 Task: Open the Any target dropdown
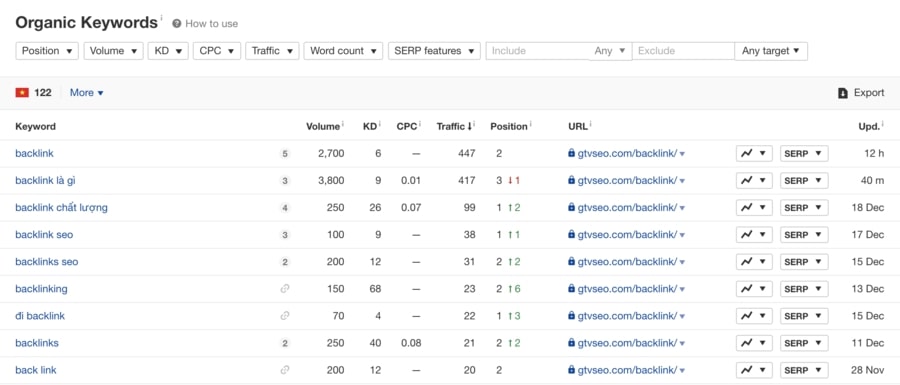pos(771,51)
